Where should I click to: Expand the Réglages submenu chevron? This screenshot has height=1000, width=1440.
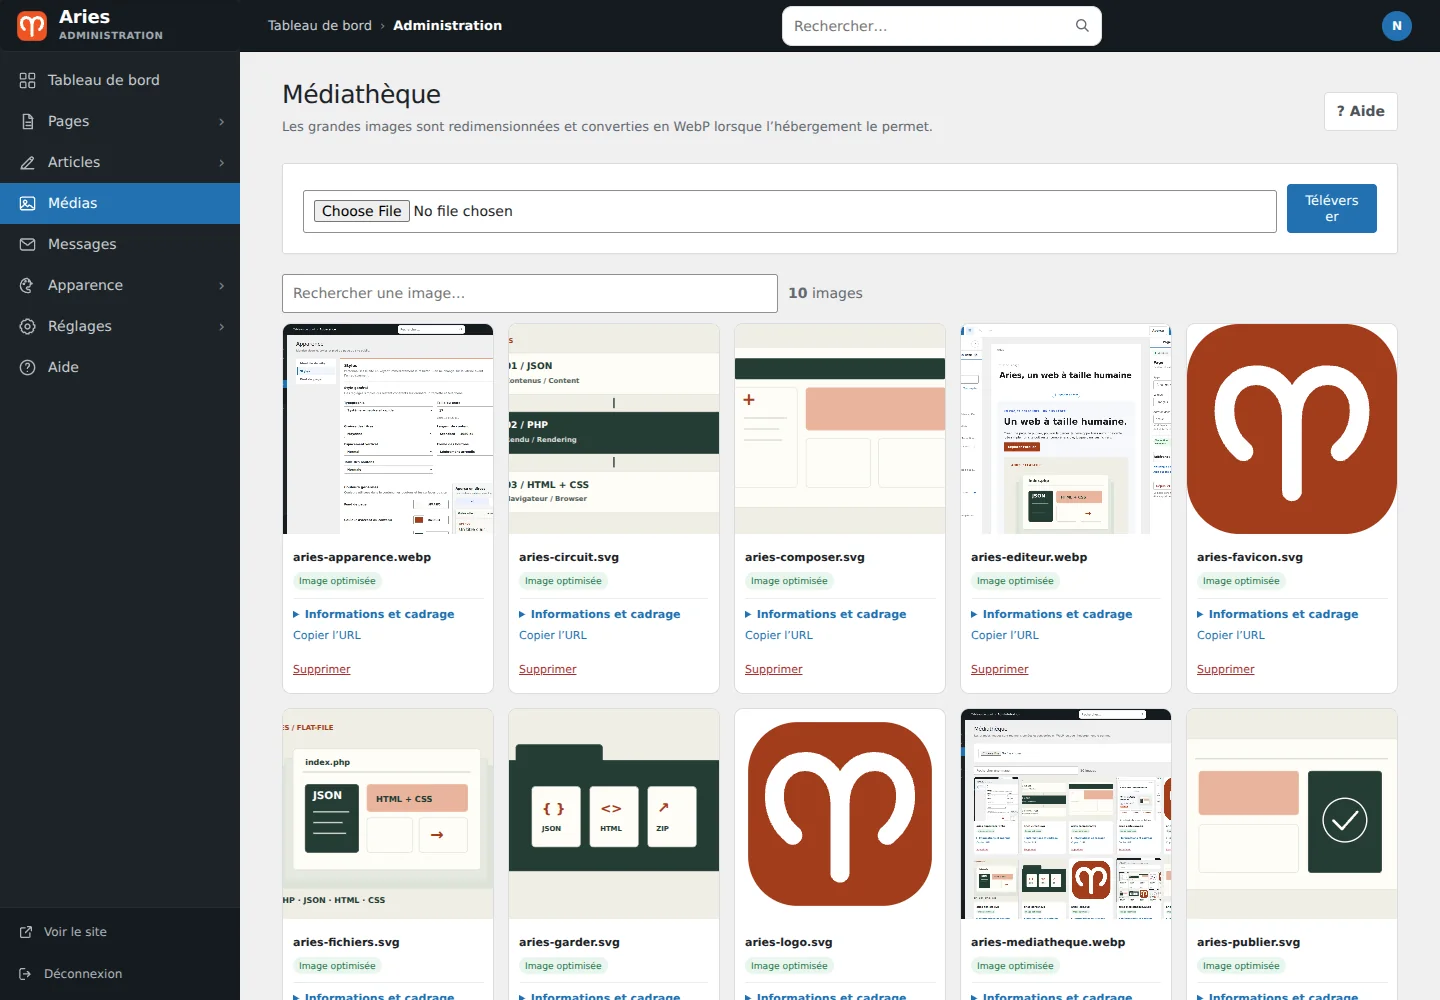(x=222, y=327)
